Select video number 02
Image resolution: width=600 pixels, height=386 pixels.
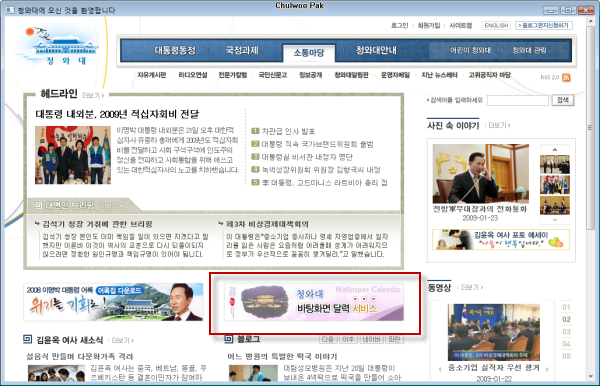pos(566,319)
